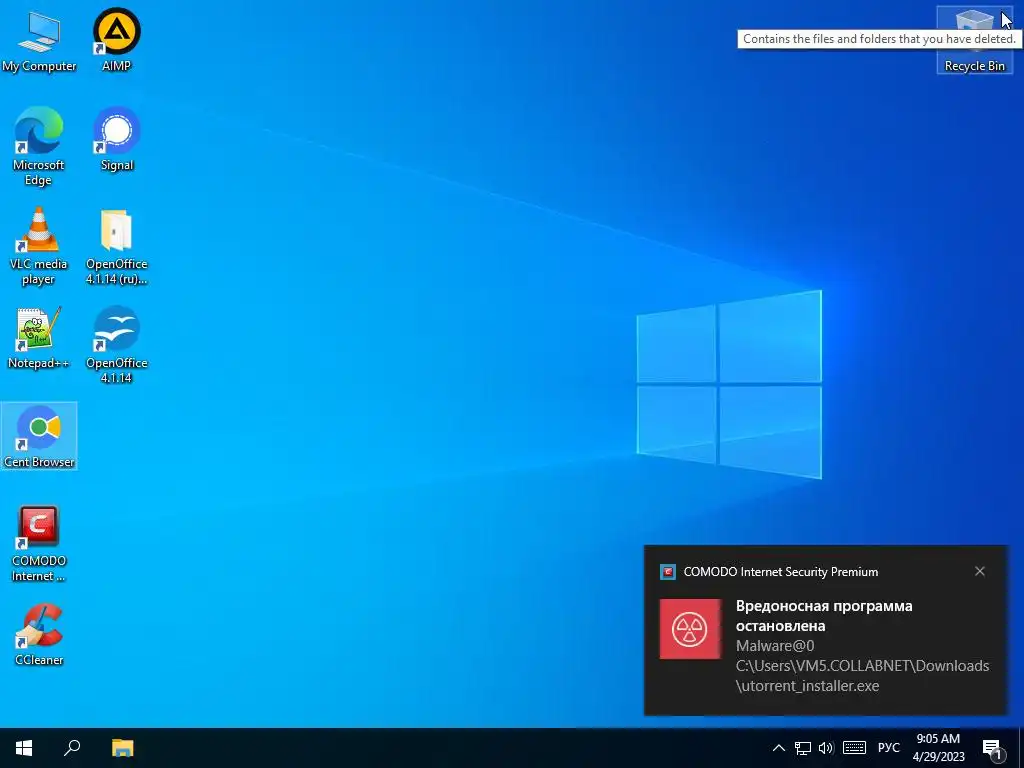
Task: Click Show desktop sliver at the taskbar end
Action: click(1021, 748)
